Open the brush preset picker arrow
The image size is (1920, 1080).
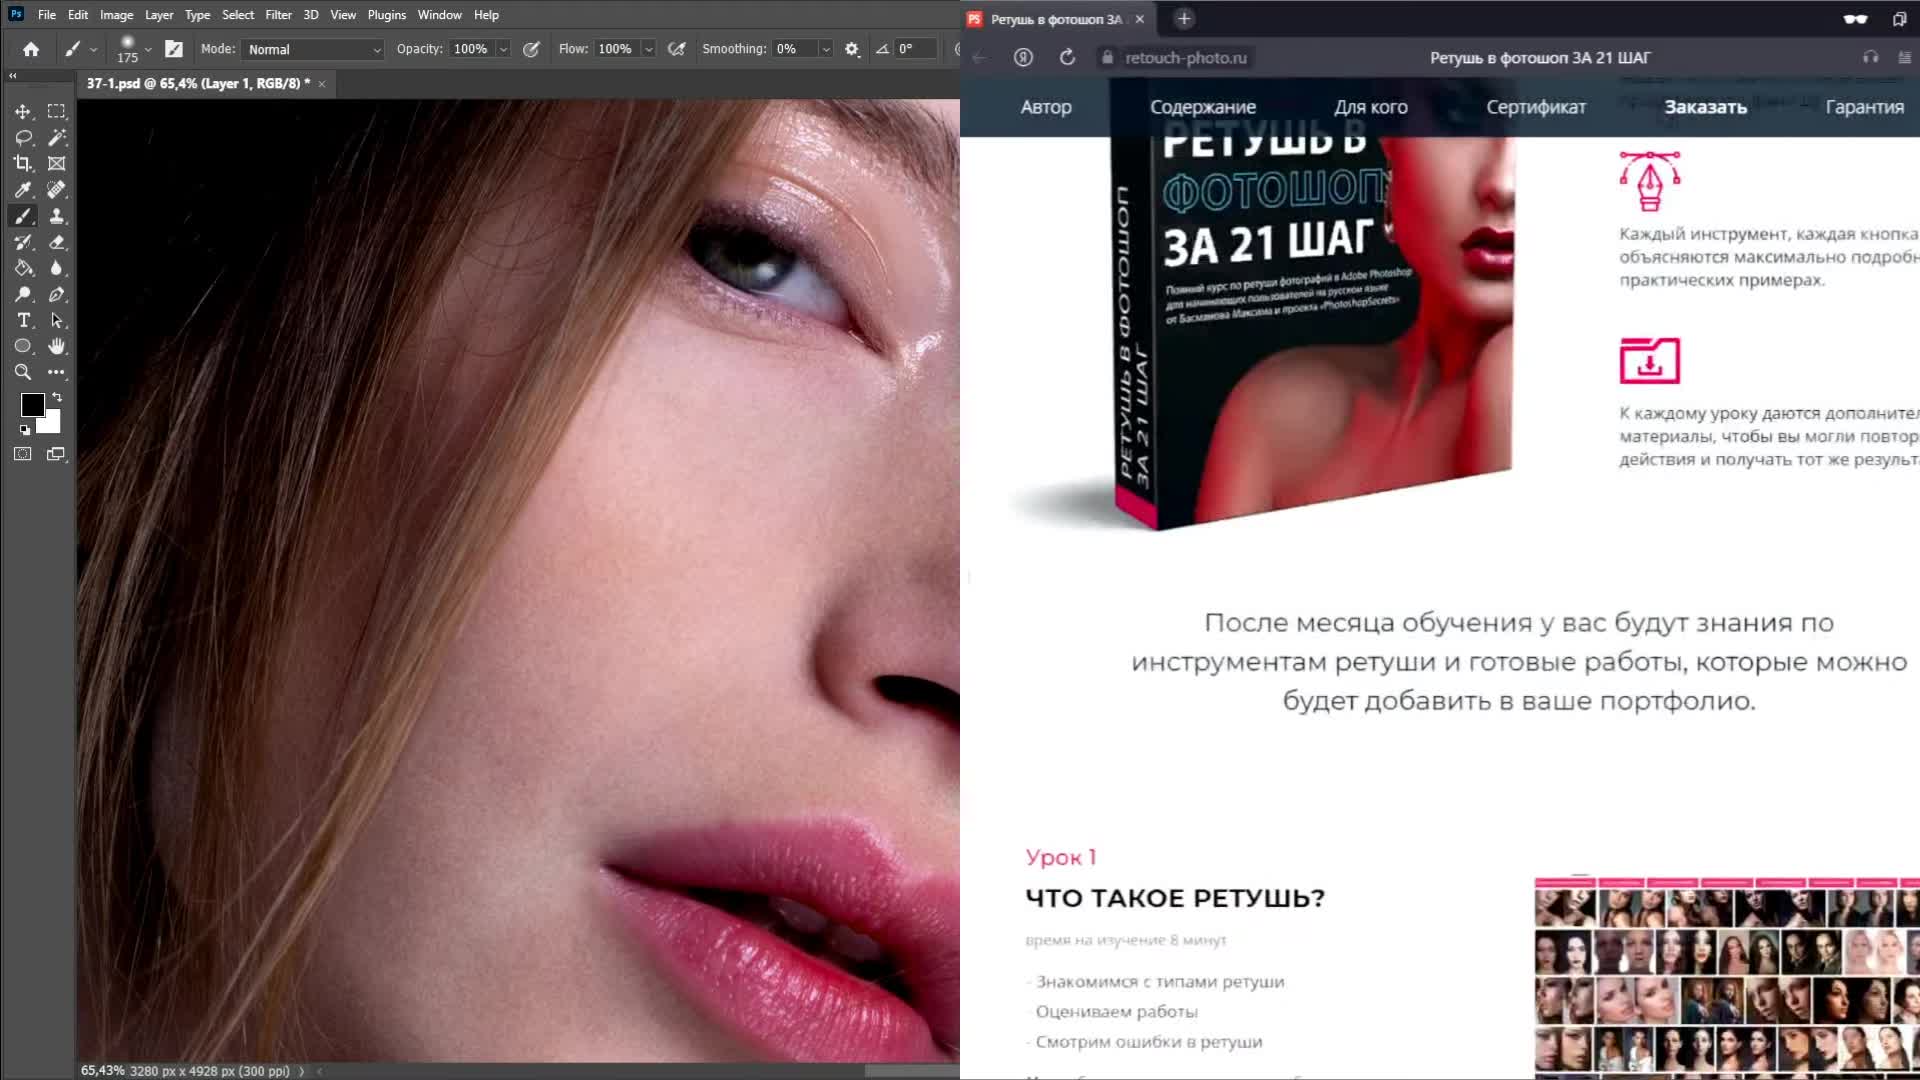[148, 49]
